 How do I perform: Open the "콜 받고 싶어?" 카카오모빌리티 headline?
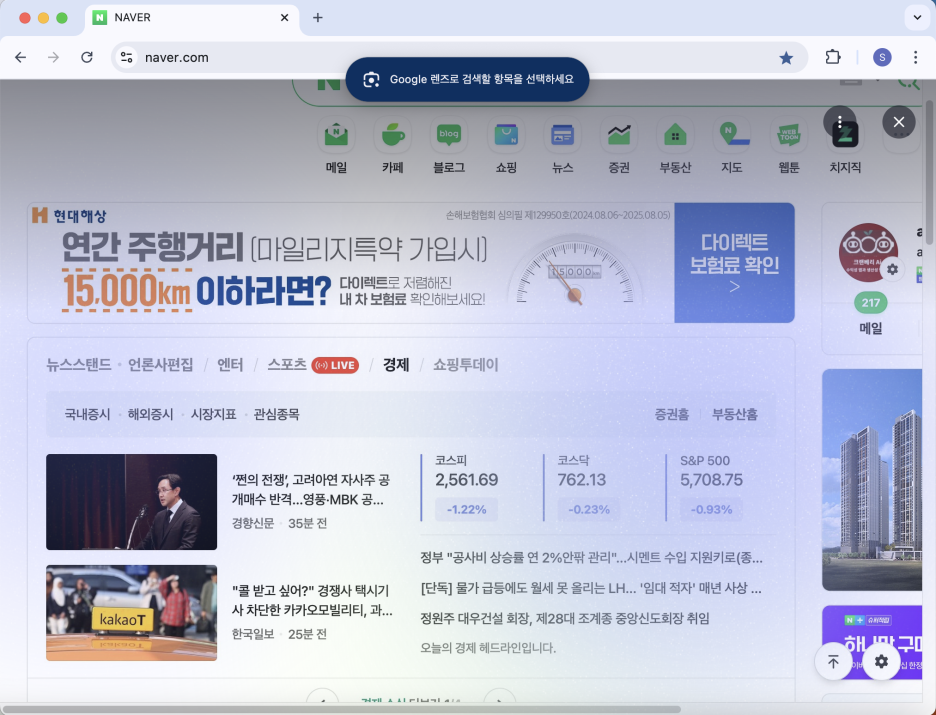point(312,600)
